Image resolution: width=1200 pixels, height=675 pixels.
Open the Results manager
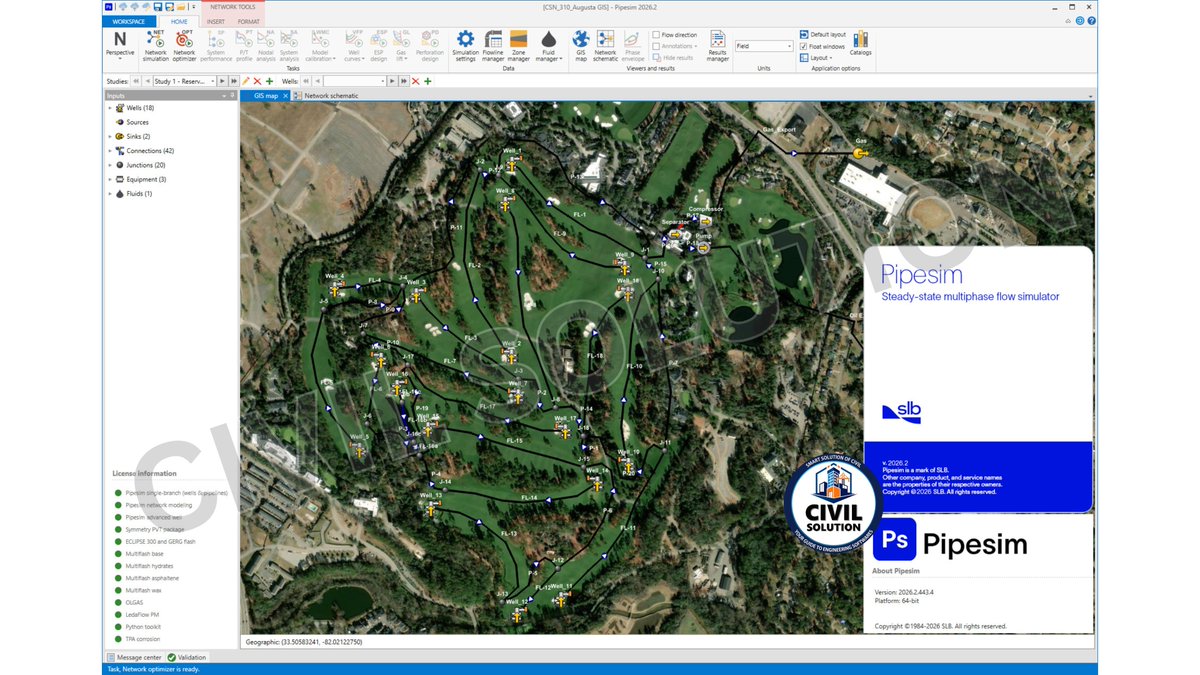coord(718,44)
